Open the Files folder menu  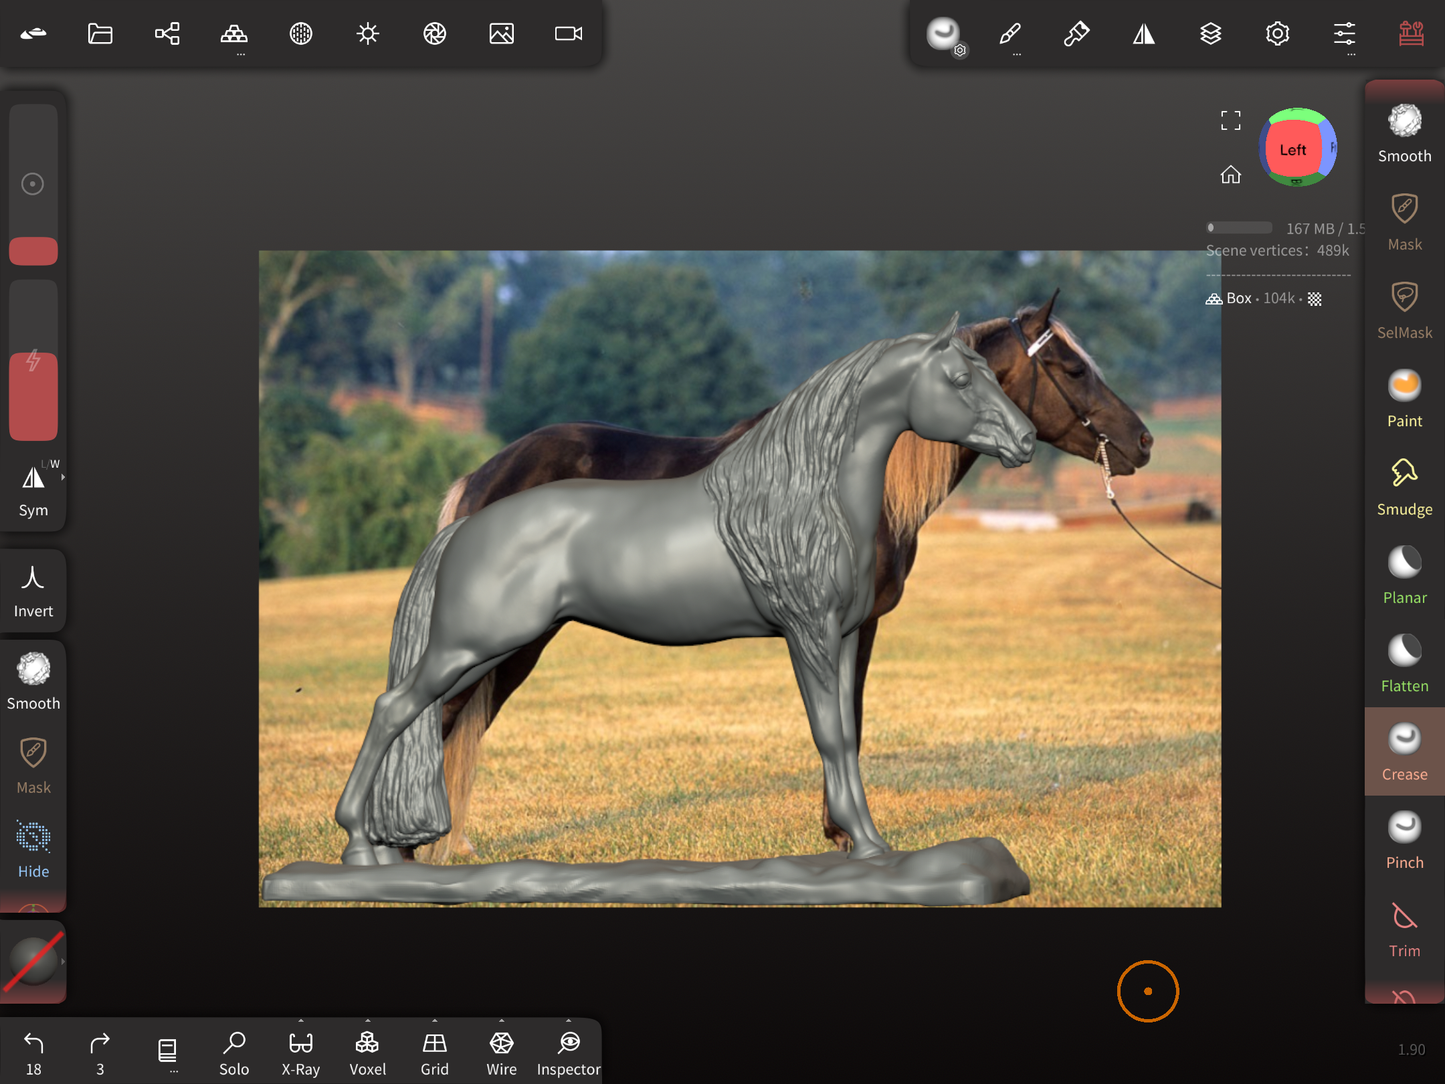[100, 34]
